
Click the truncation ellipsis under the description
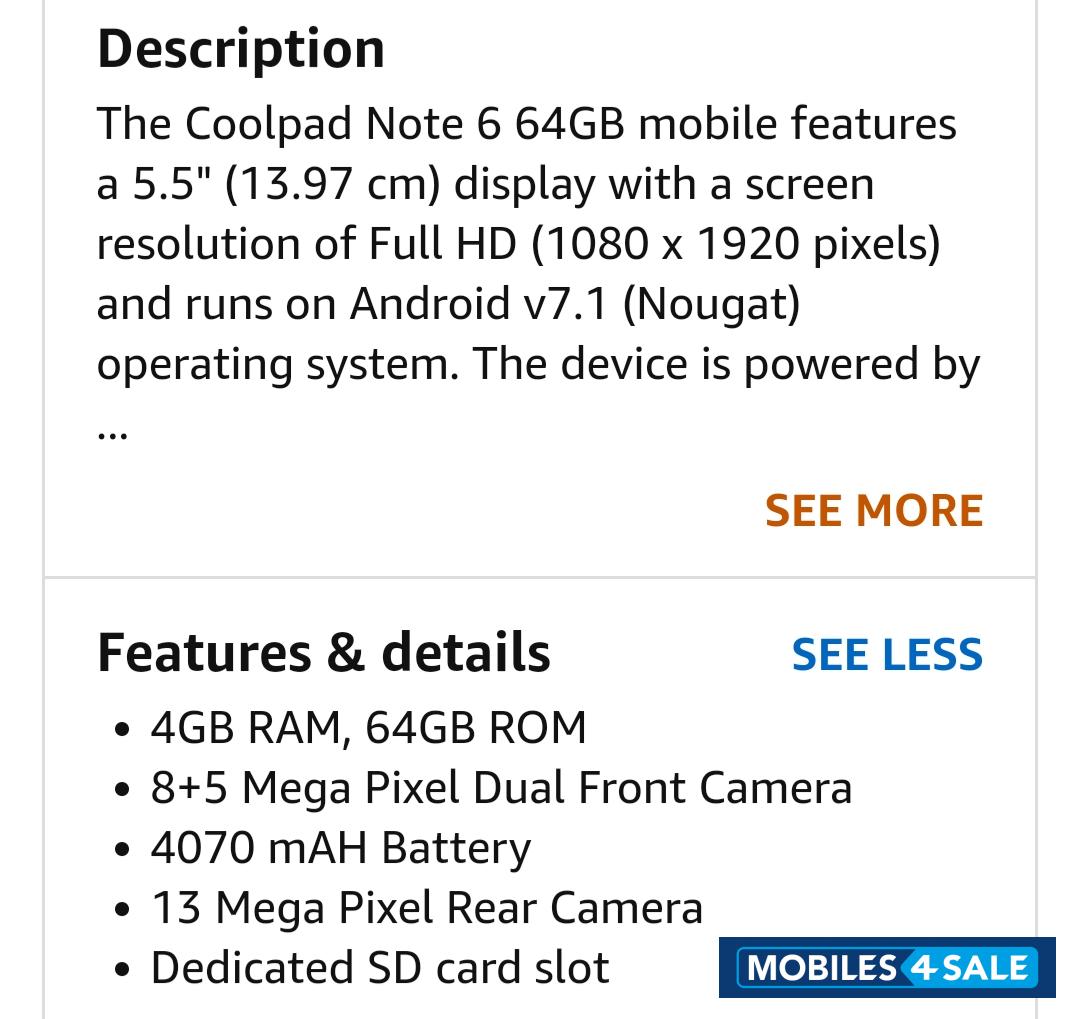[x=112, y=432]
